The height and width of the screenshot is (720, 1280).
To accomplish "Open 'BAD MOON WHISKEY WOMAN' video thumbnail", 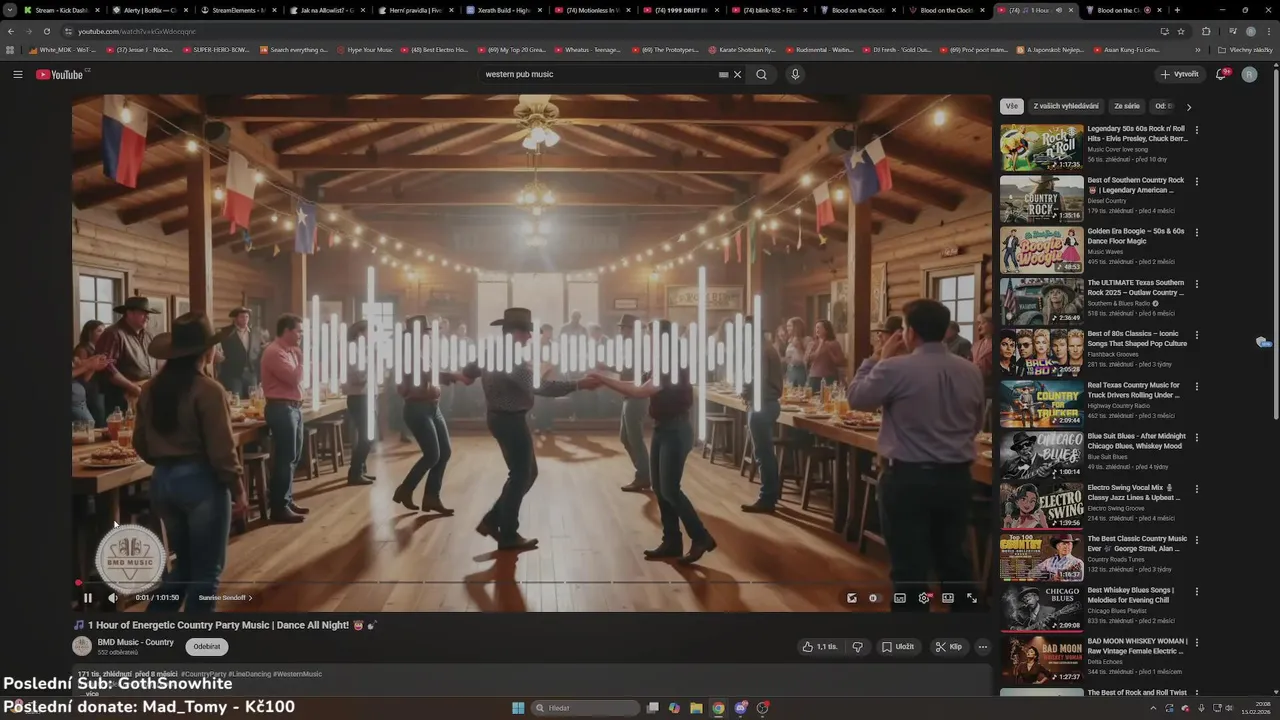I will [1041, 660].
